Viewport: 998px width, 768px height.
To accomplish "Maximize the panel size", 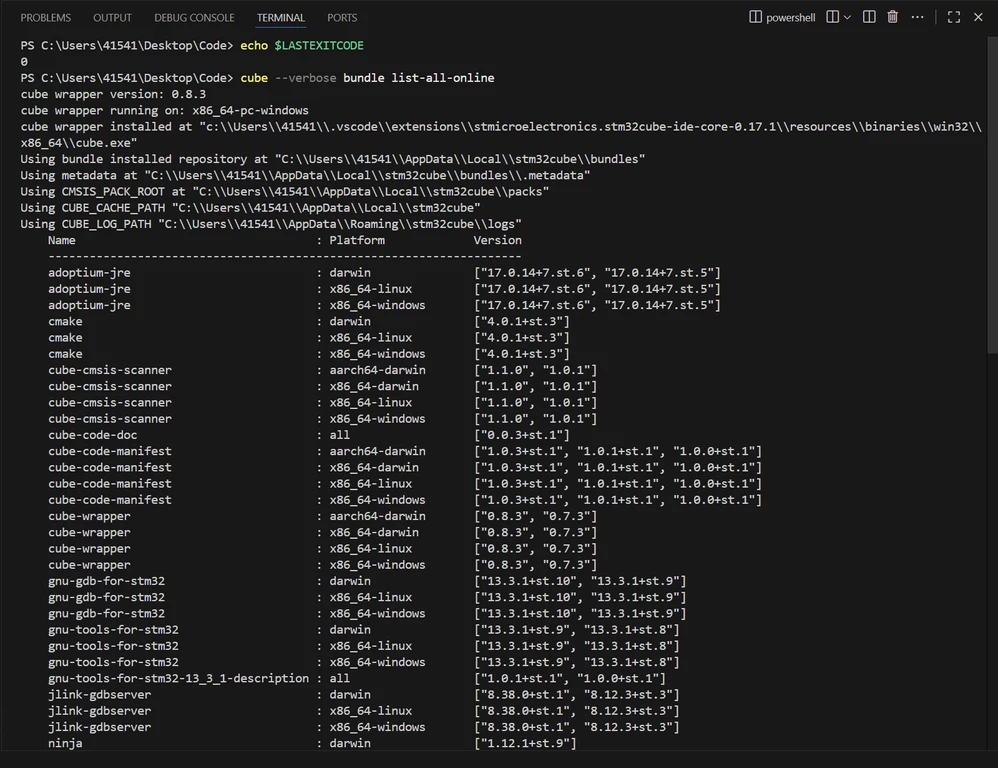I will point(953,17).
